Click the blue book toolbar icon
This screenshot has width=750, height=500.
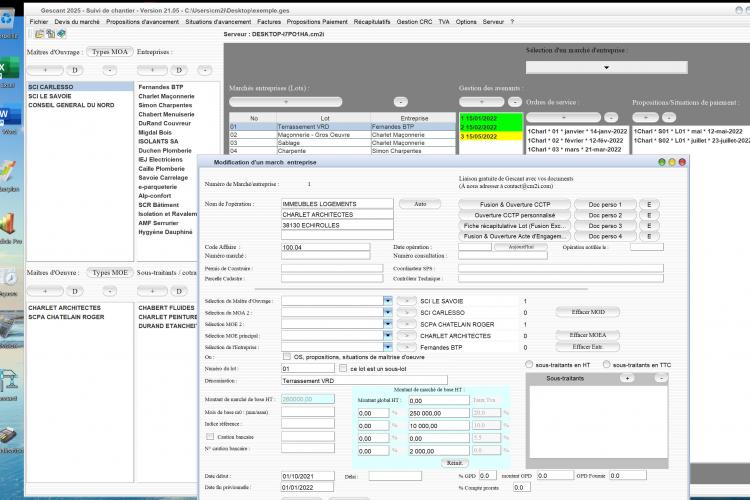click(61, 34)
